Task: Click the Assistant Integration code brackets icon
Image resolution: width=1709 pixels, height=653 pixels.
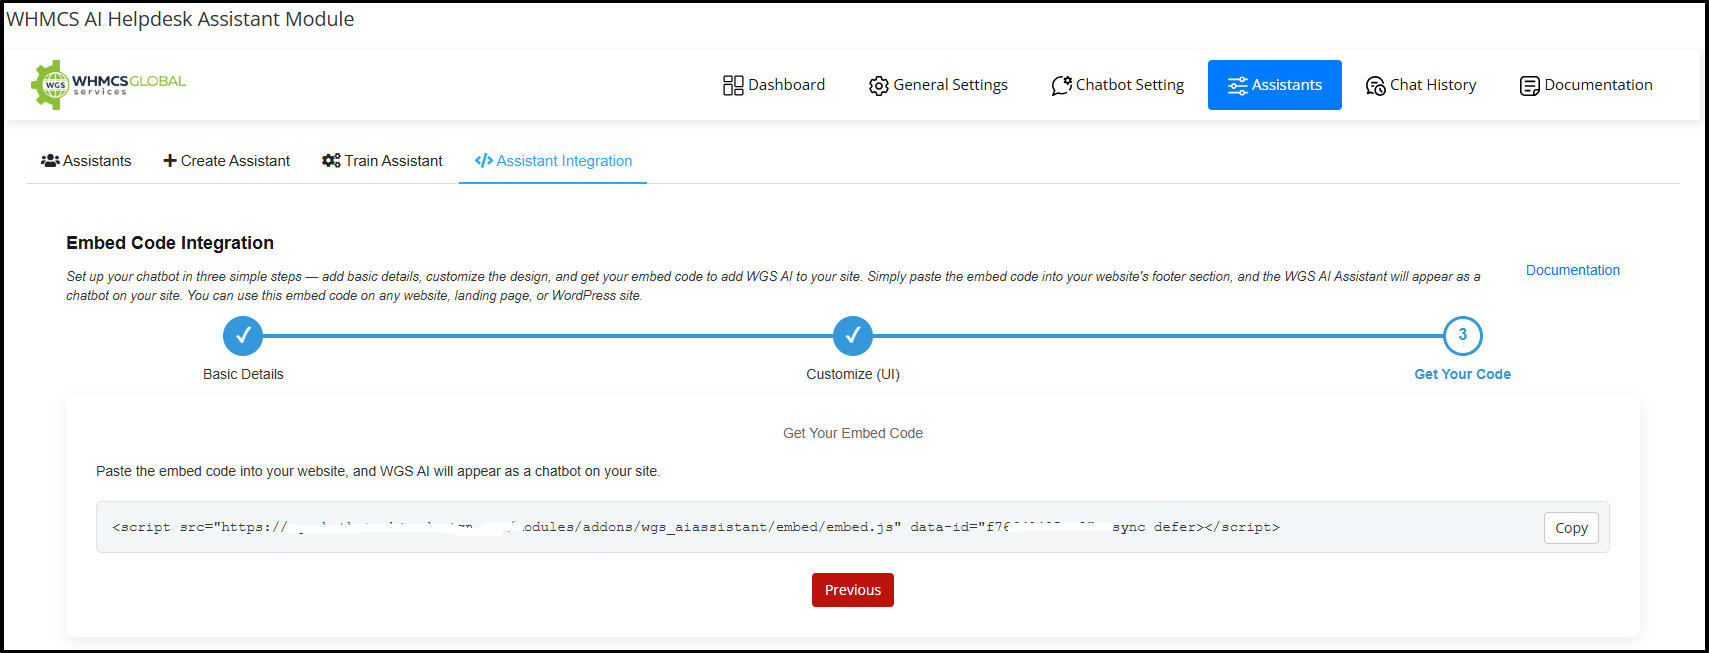Action: click(484, 161)
